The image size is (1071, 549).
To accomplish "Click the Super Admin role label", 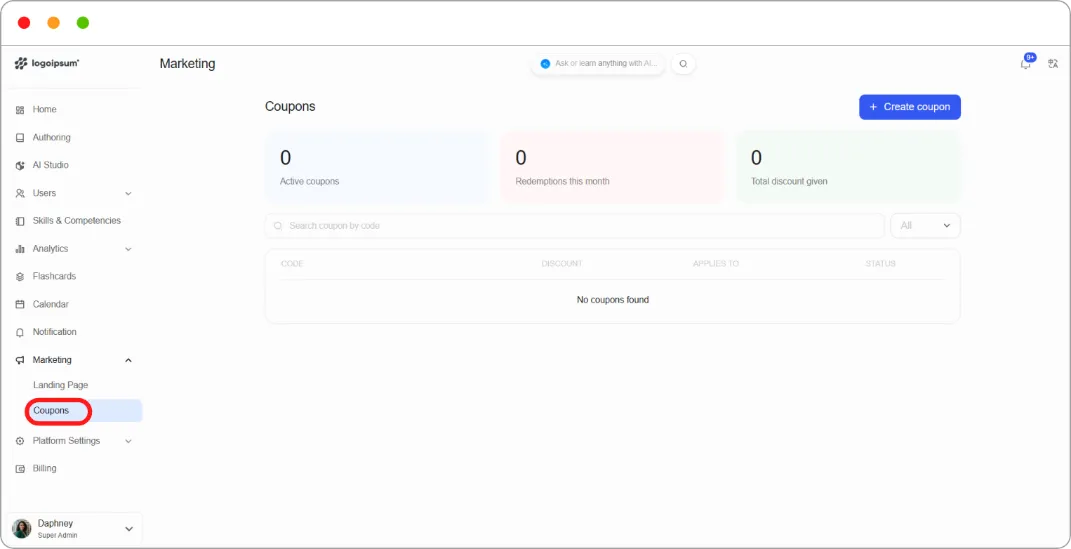I will 57,535.
